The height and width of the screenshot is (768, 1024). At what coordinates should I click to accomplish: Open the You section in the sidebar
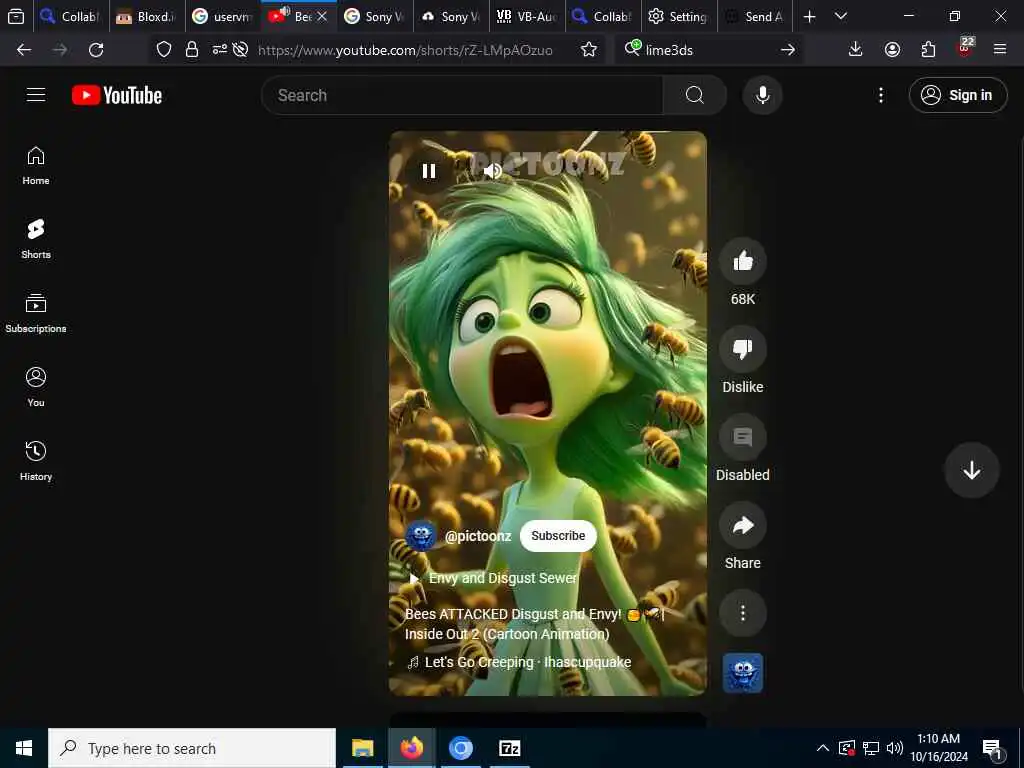36,387
